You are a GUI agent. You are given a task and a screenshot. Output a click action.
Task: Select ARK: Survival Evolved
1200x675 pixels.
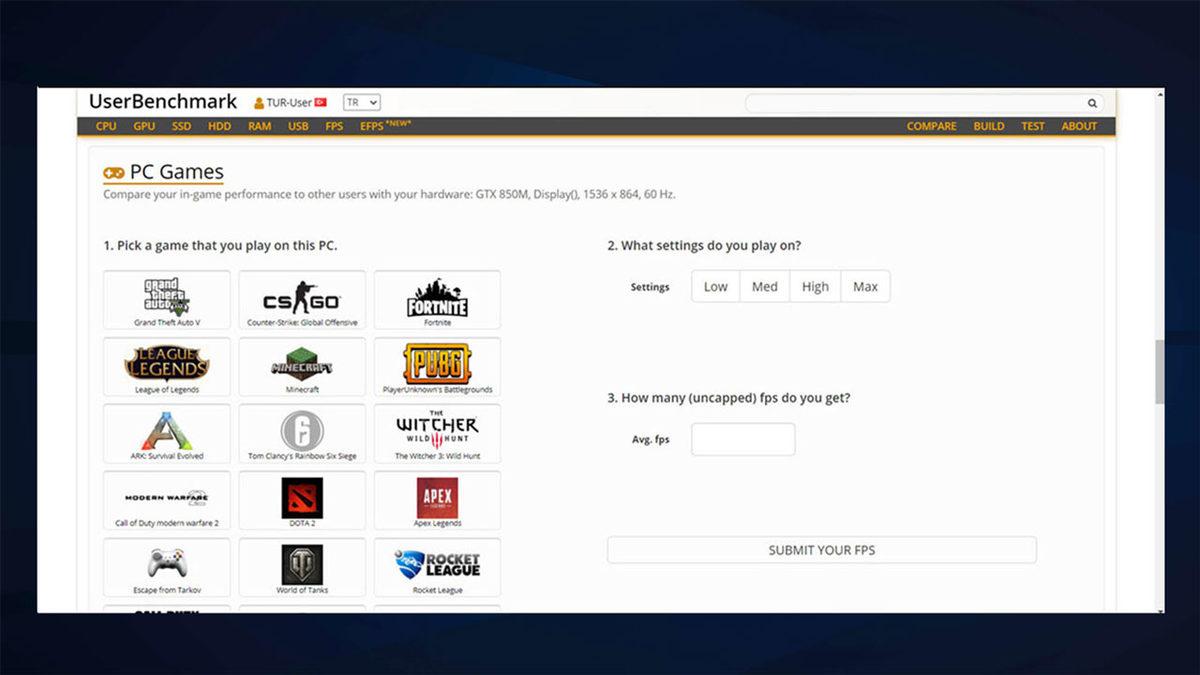coord(166,434)
